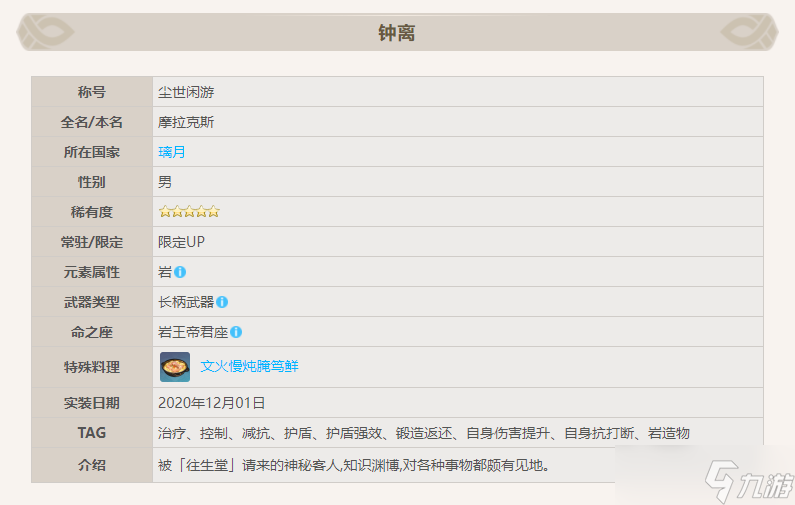795x505 pixels.
Task: Click the 稀有度 row label
Action: tap(92, 212)
